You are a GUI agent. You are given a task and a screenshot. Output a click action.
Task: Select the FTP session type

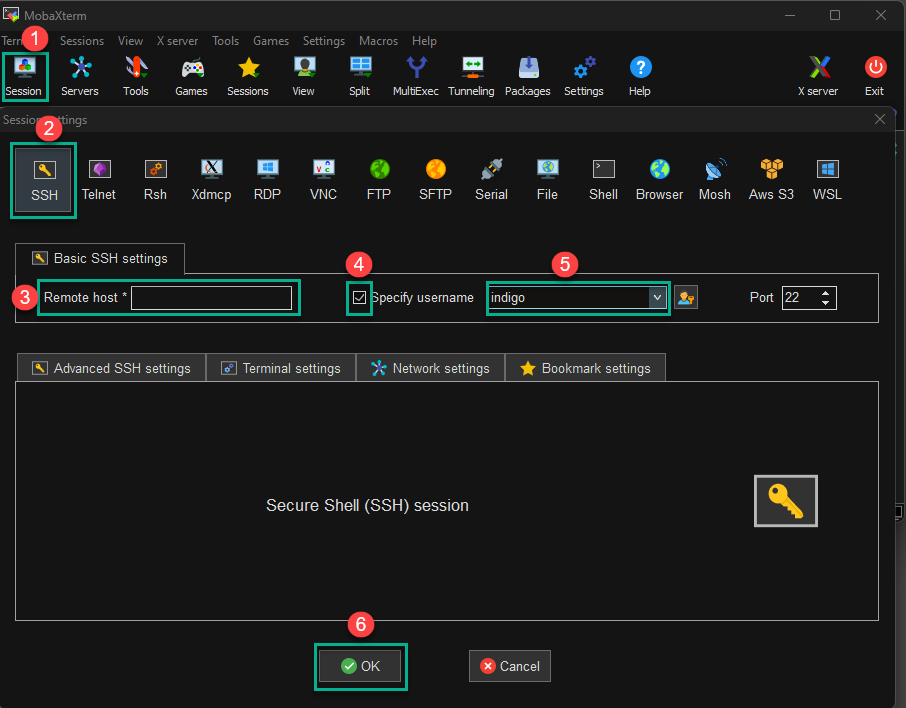point(379,180)
